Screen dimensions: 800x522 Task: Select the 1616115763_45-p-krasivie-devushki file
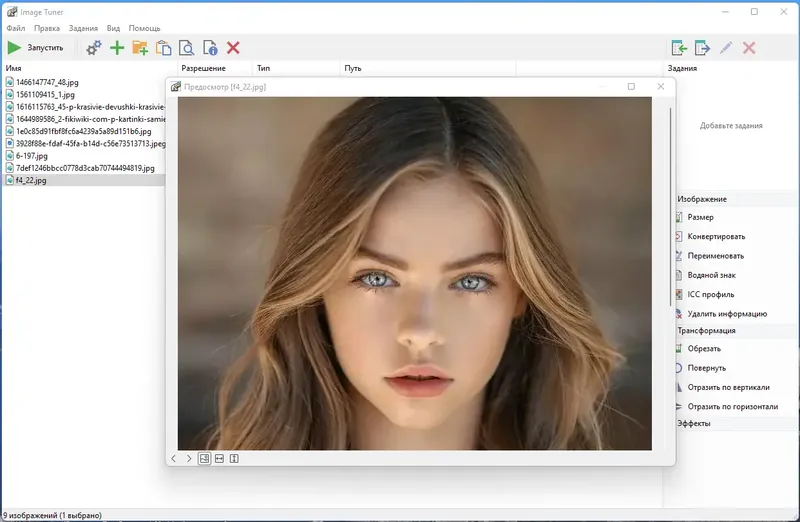(x=85, y=107)
